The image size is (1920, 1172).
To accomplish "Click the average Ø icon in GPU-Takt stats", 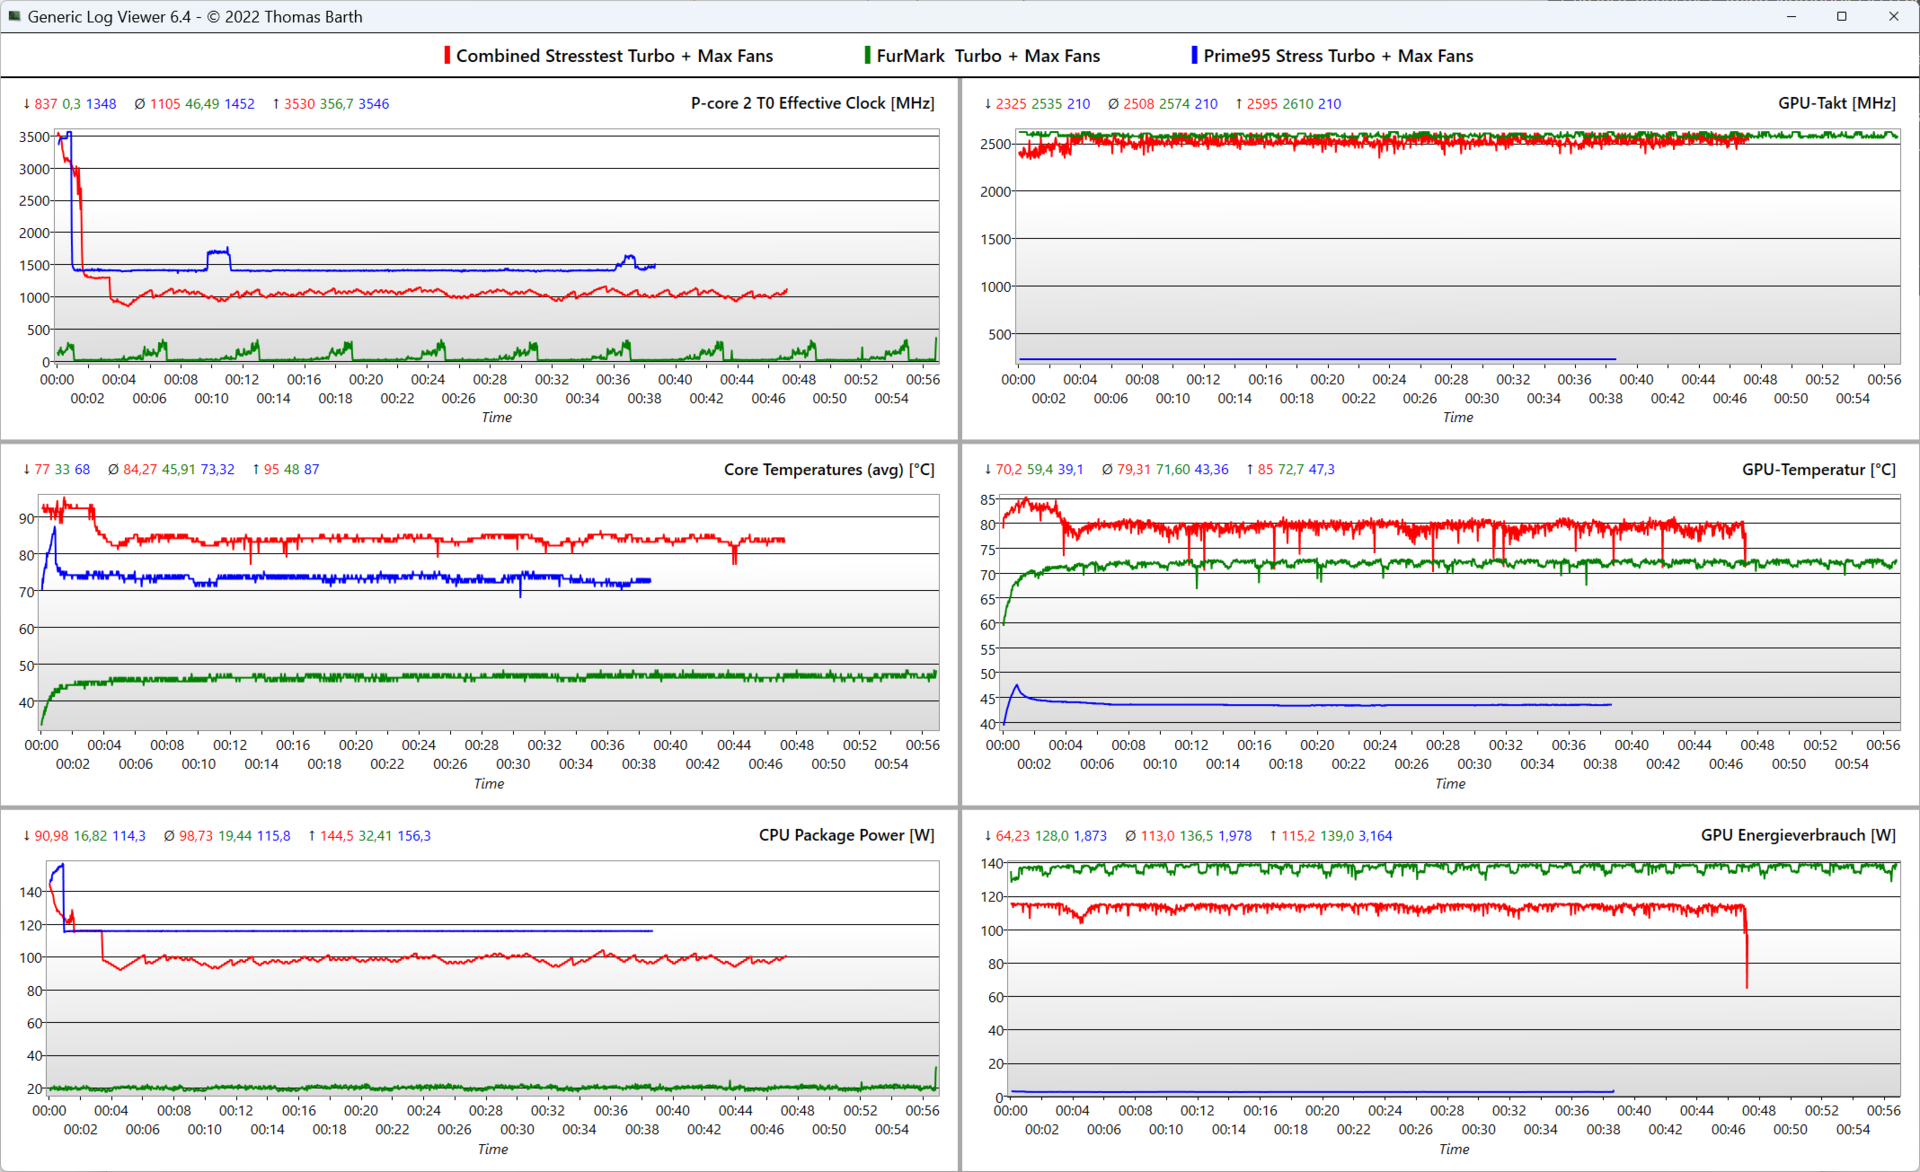I will [x=1113, y=104].
